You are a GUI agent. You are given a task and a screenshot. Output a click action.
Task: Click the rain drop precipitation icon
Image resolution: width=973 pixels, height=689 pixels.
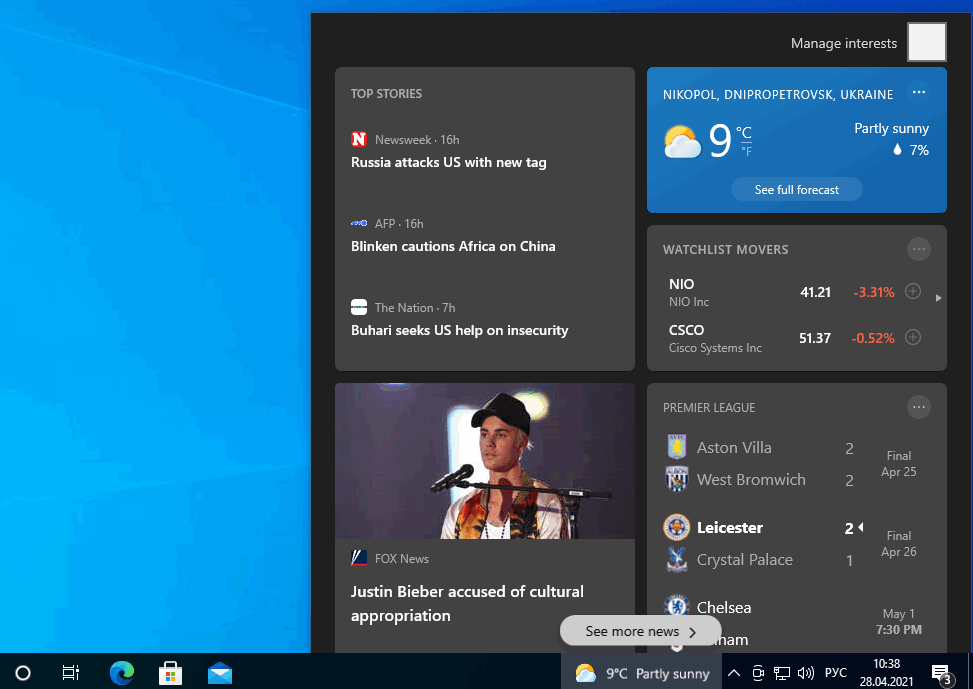[x=897, y=150]
